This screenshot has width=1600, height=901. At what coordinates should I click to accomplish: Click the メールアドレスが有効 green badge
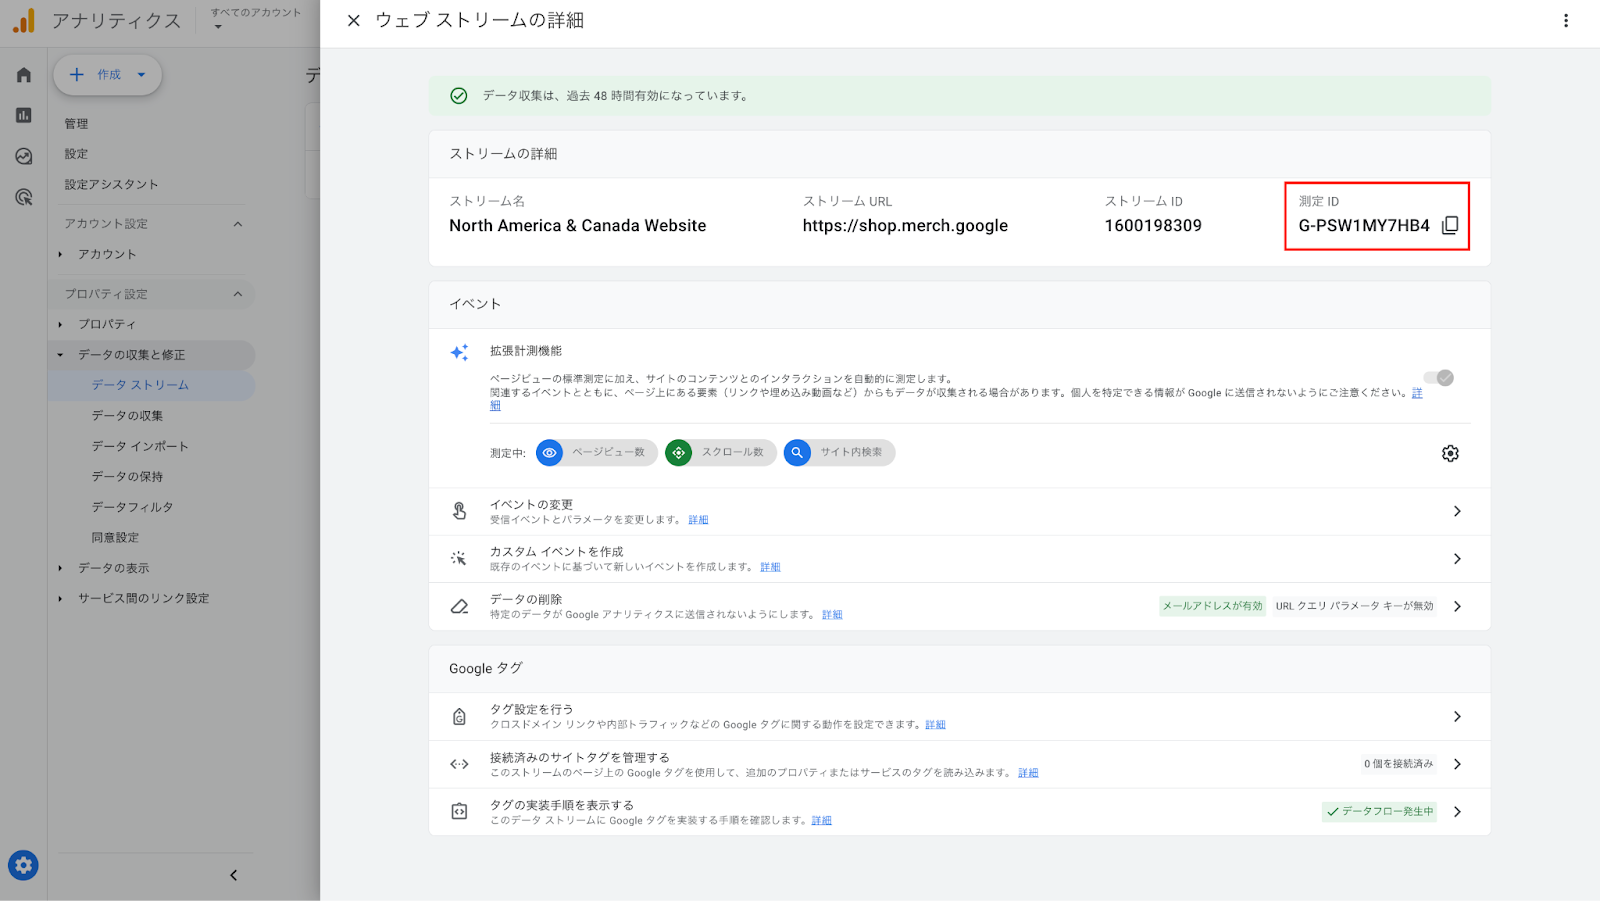coord(1212,606)
